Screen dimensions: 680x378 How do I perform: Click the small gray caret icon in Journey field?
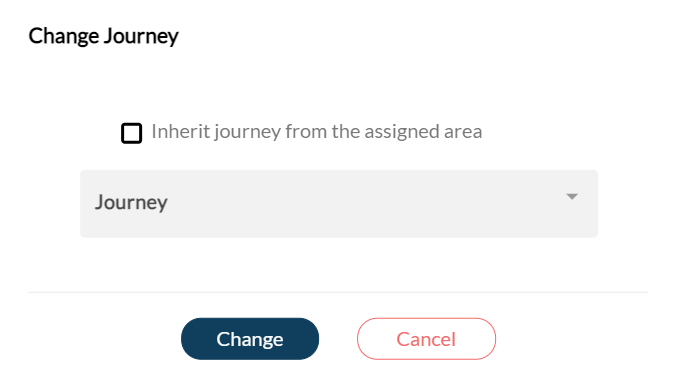[572, 197]
